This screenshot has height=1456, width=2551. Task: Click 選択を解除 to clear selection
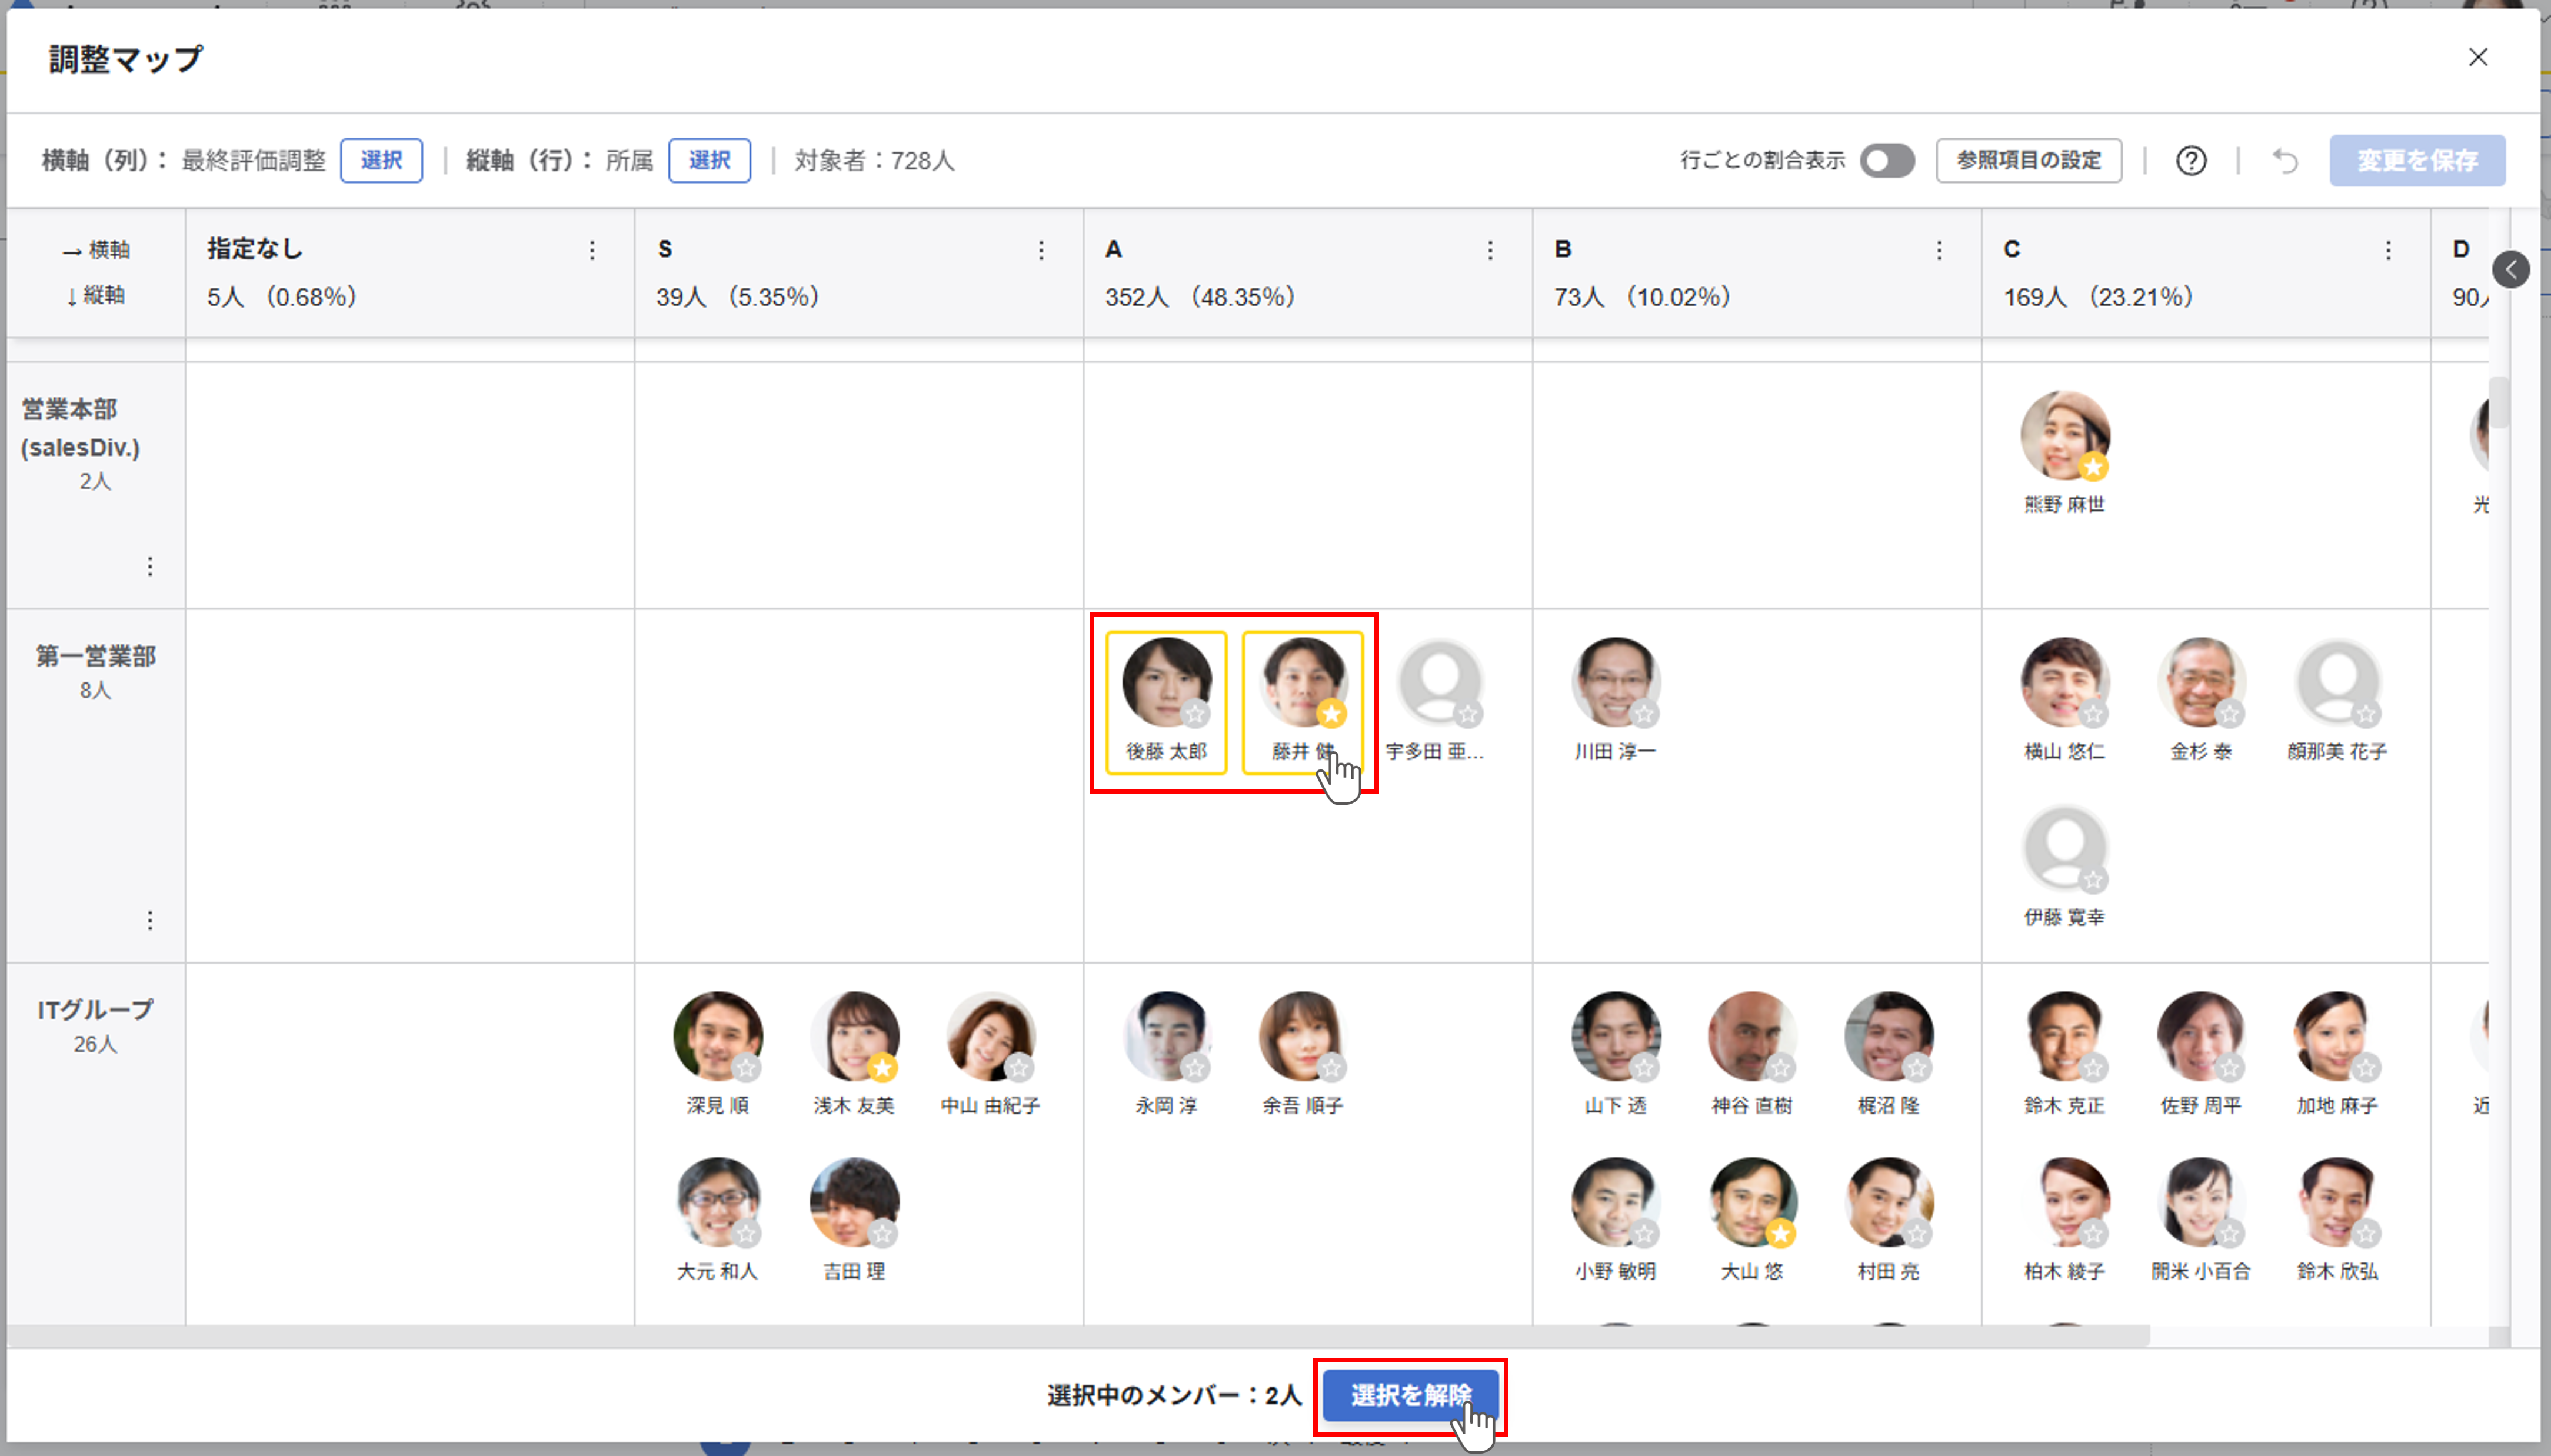pos(1410,1395)
